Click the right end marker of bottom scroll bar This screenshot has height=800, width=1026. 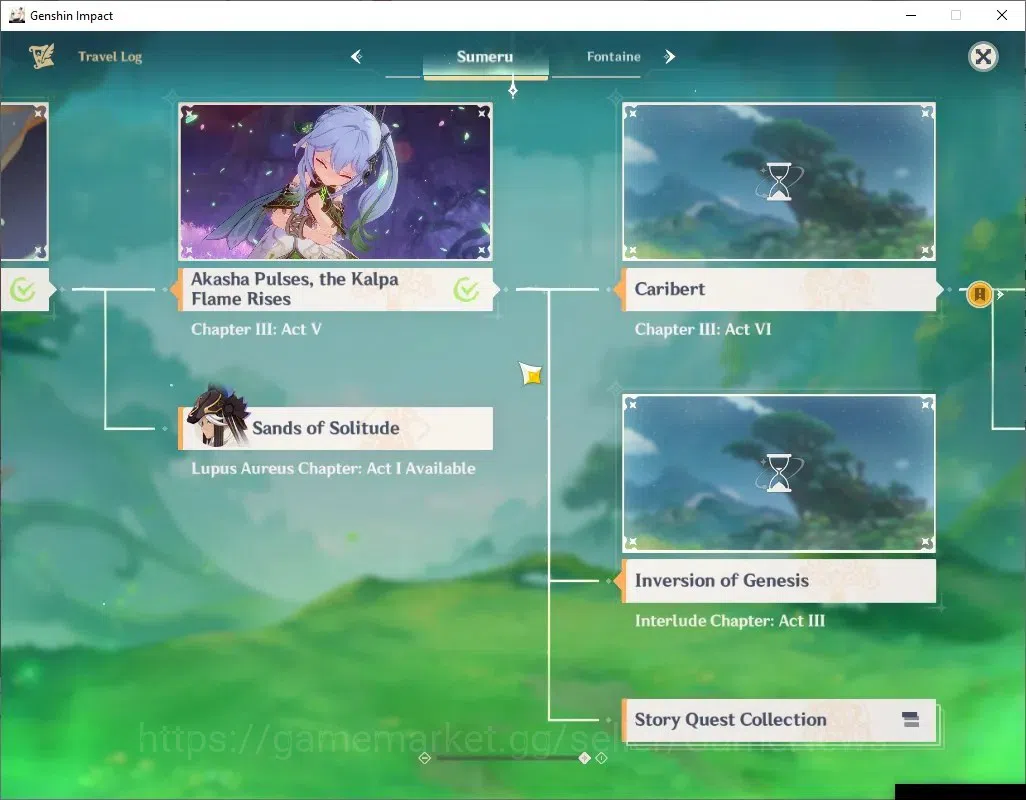(602, 758)
